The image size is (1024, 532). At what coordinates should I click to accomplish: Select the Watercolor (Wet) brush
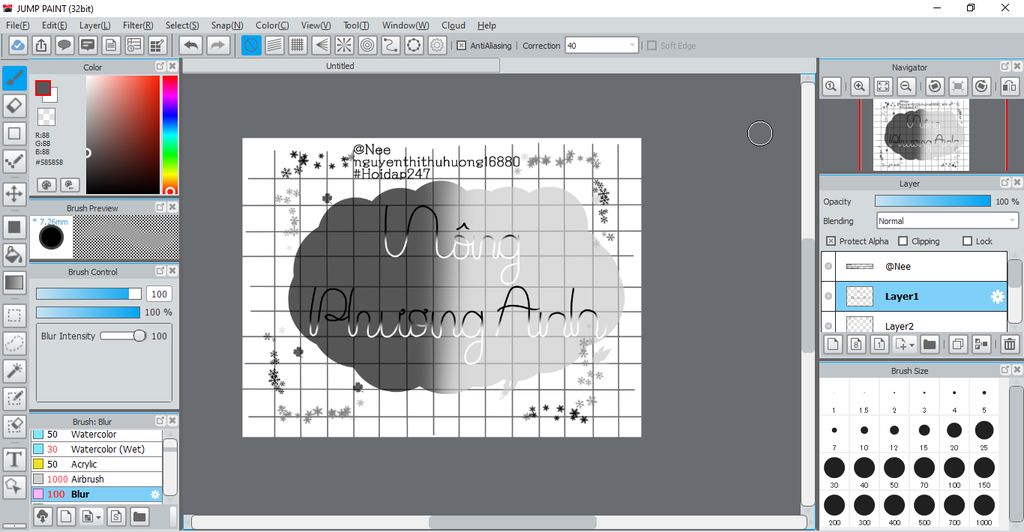[97, 449]
